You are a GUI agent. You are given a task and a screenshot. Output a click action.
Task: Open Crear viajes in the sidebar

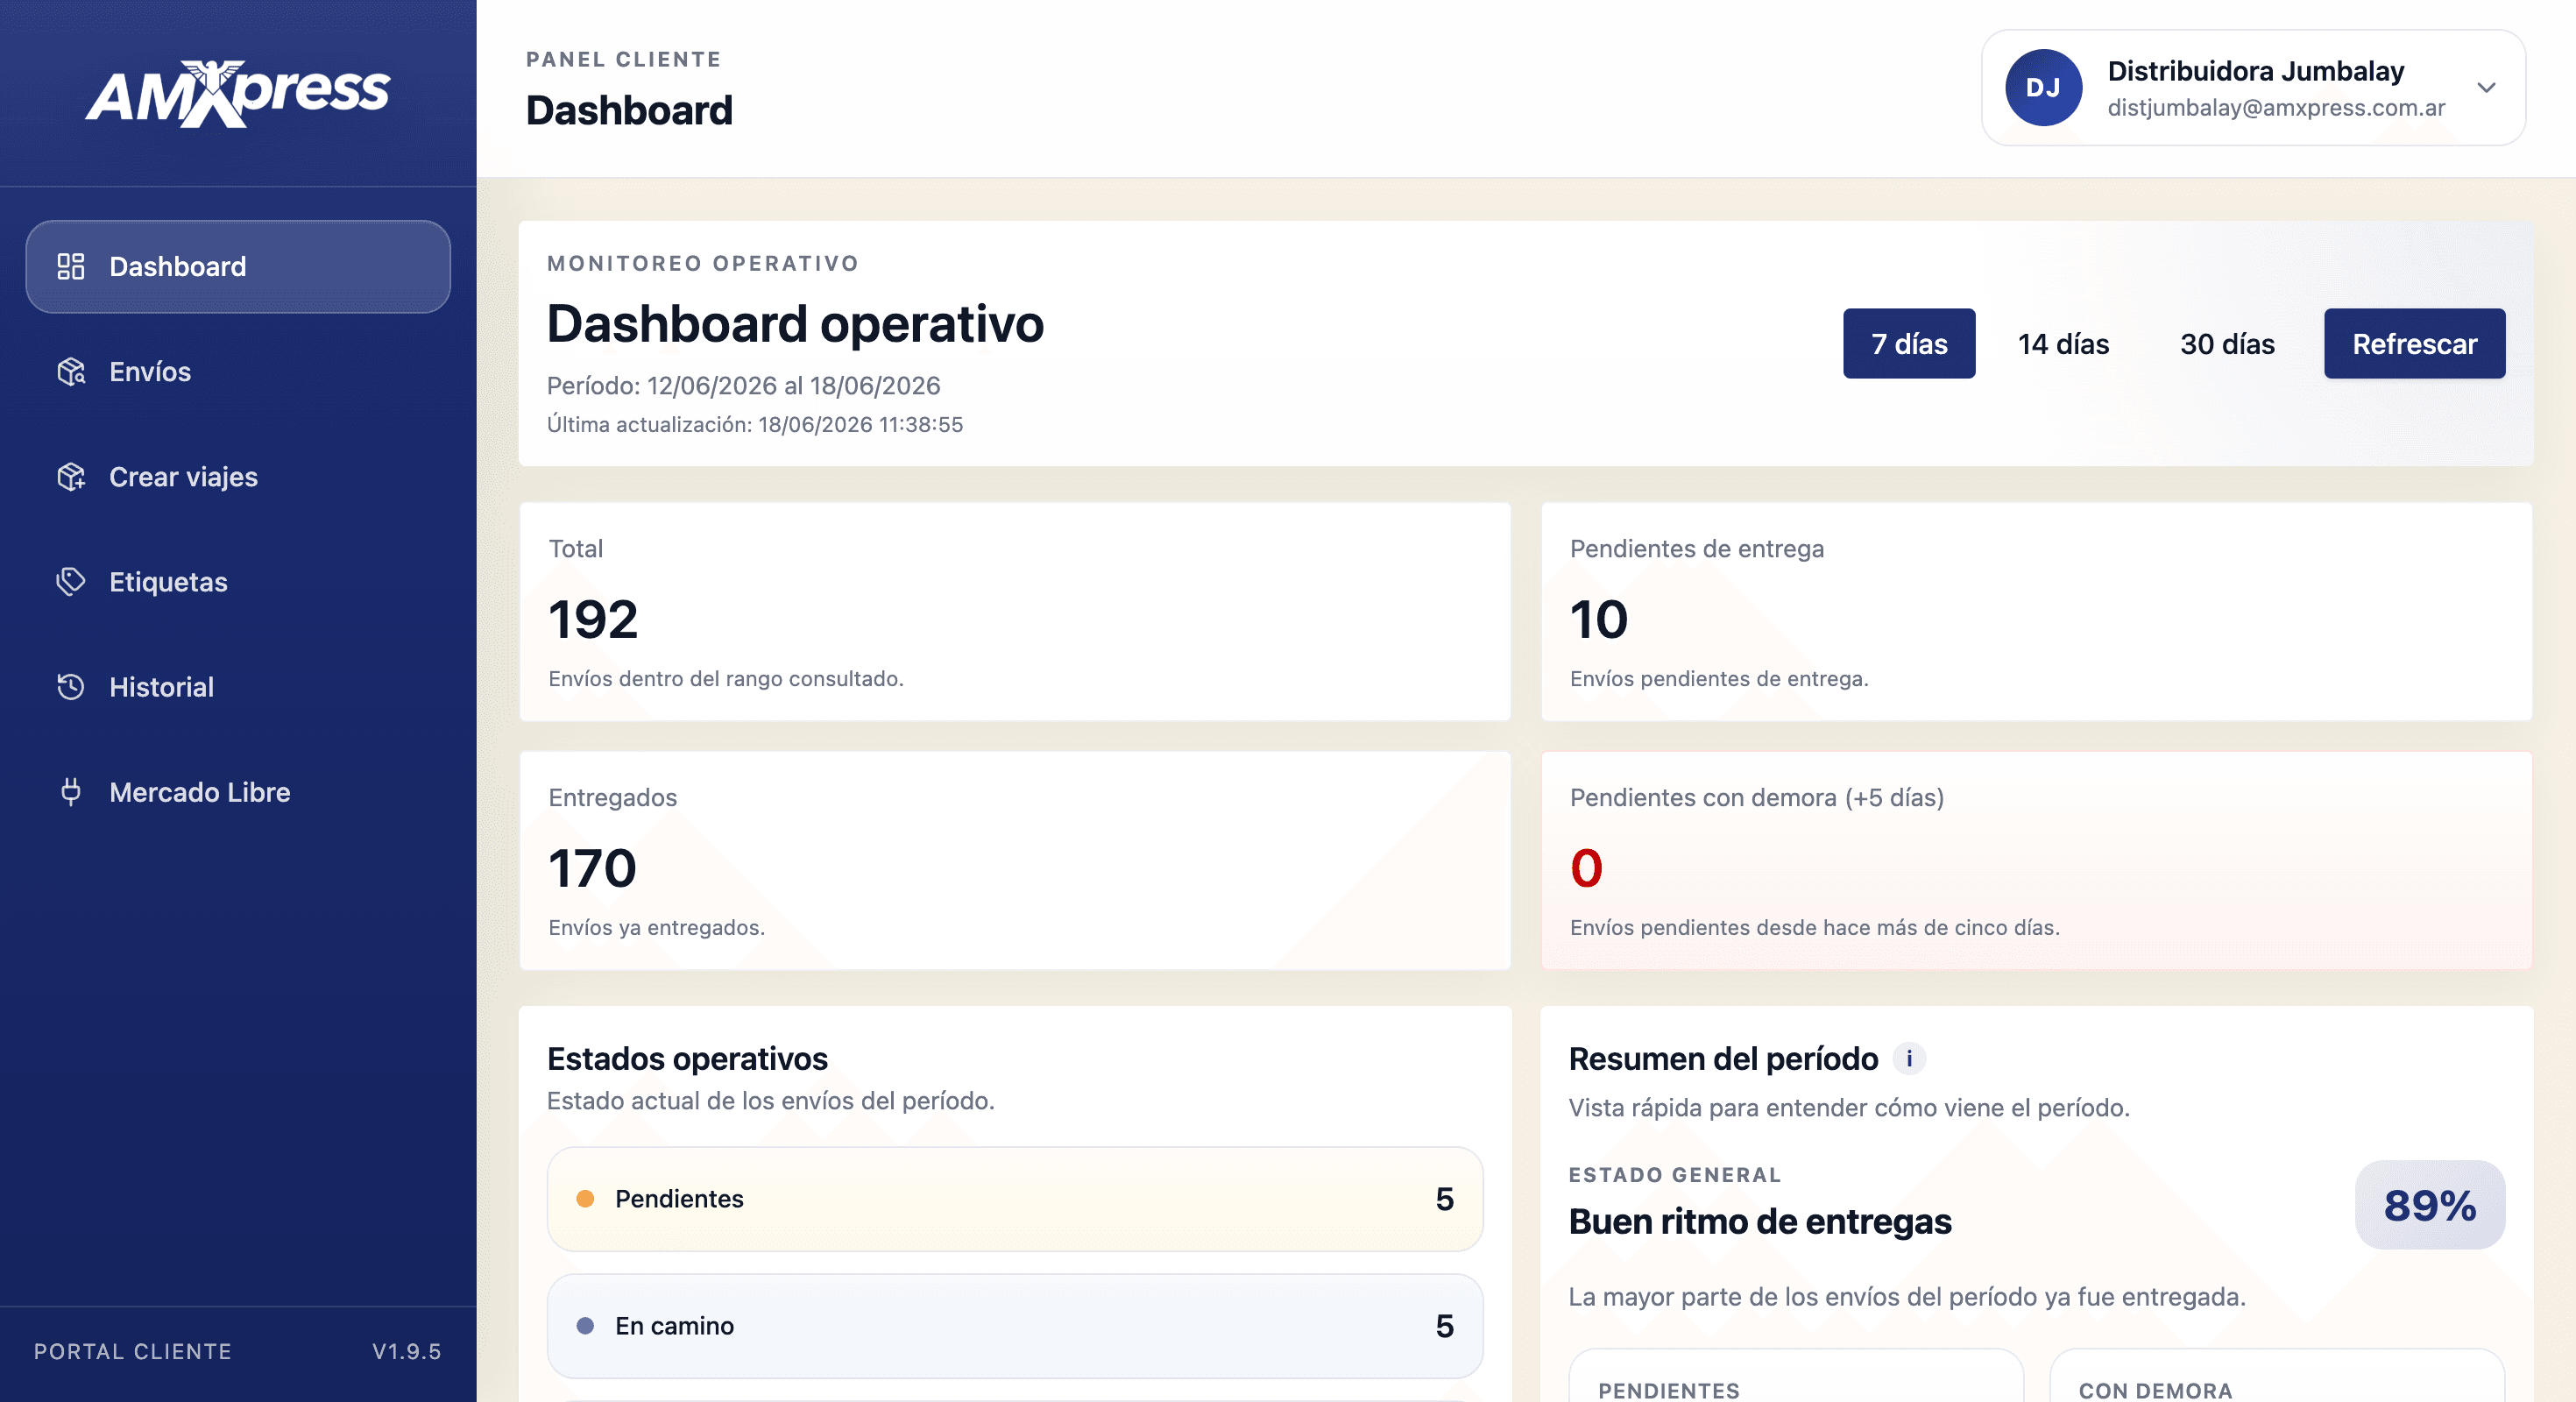point(238,476)
